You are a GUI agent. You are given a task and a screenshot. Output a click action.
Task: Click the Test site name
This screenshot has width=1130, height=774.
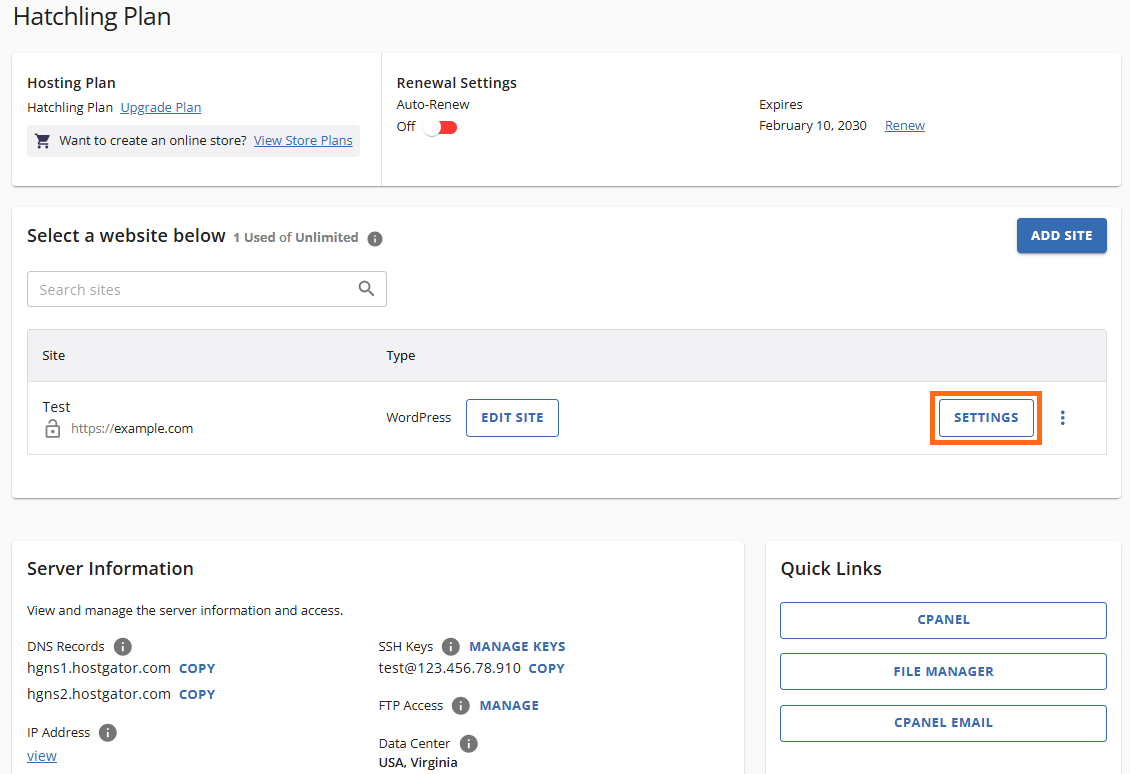click(56, 407)
